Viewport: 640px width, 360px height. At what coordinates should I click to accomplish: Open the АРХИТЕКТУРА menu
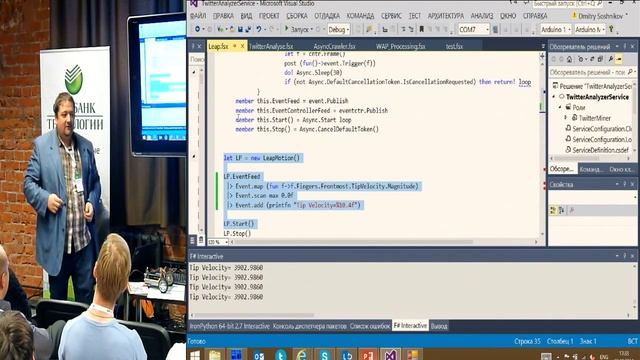(x=446, y=16)
